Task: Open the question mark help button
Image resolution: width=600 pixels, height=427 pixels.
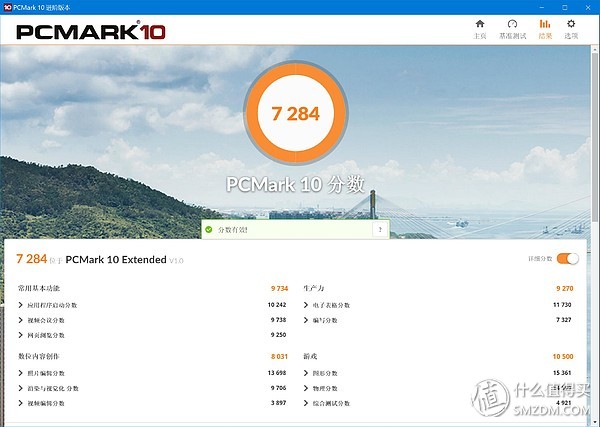Action: [380, 230]
